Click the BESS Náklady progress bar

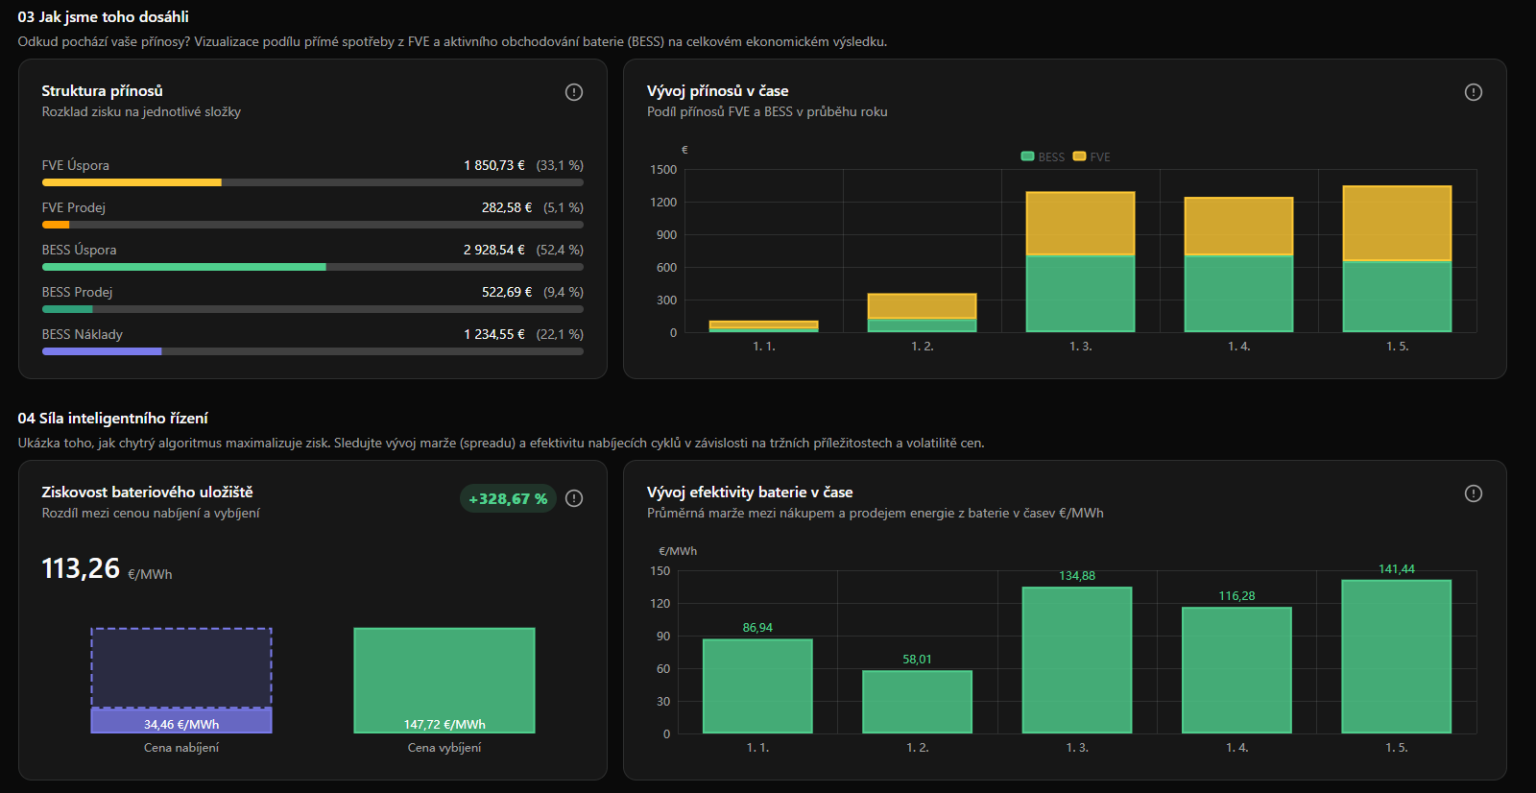[x=312, y=351]
